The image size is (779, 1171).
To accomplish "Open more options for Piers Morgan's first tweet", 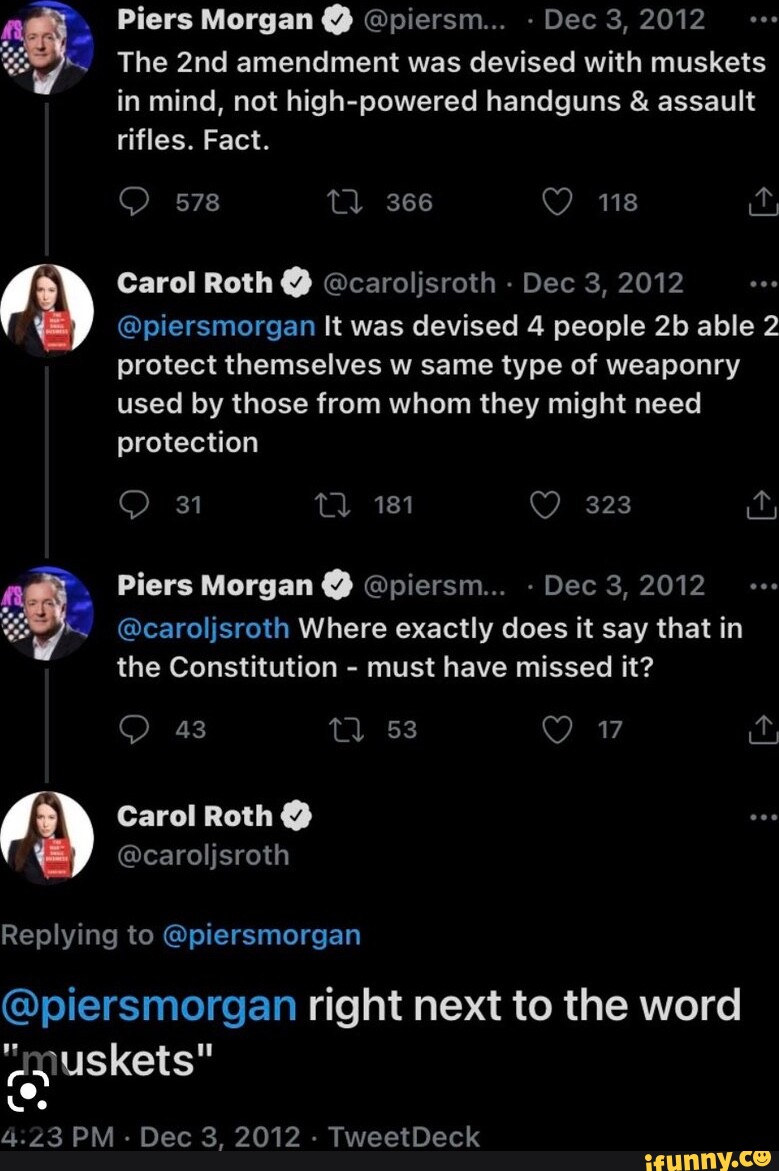I will pos(762,20).
